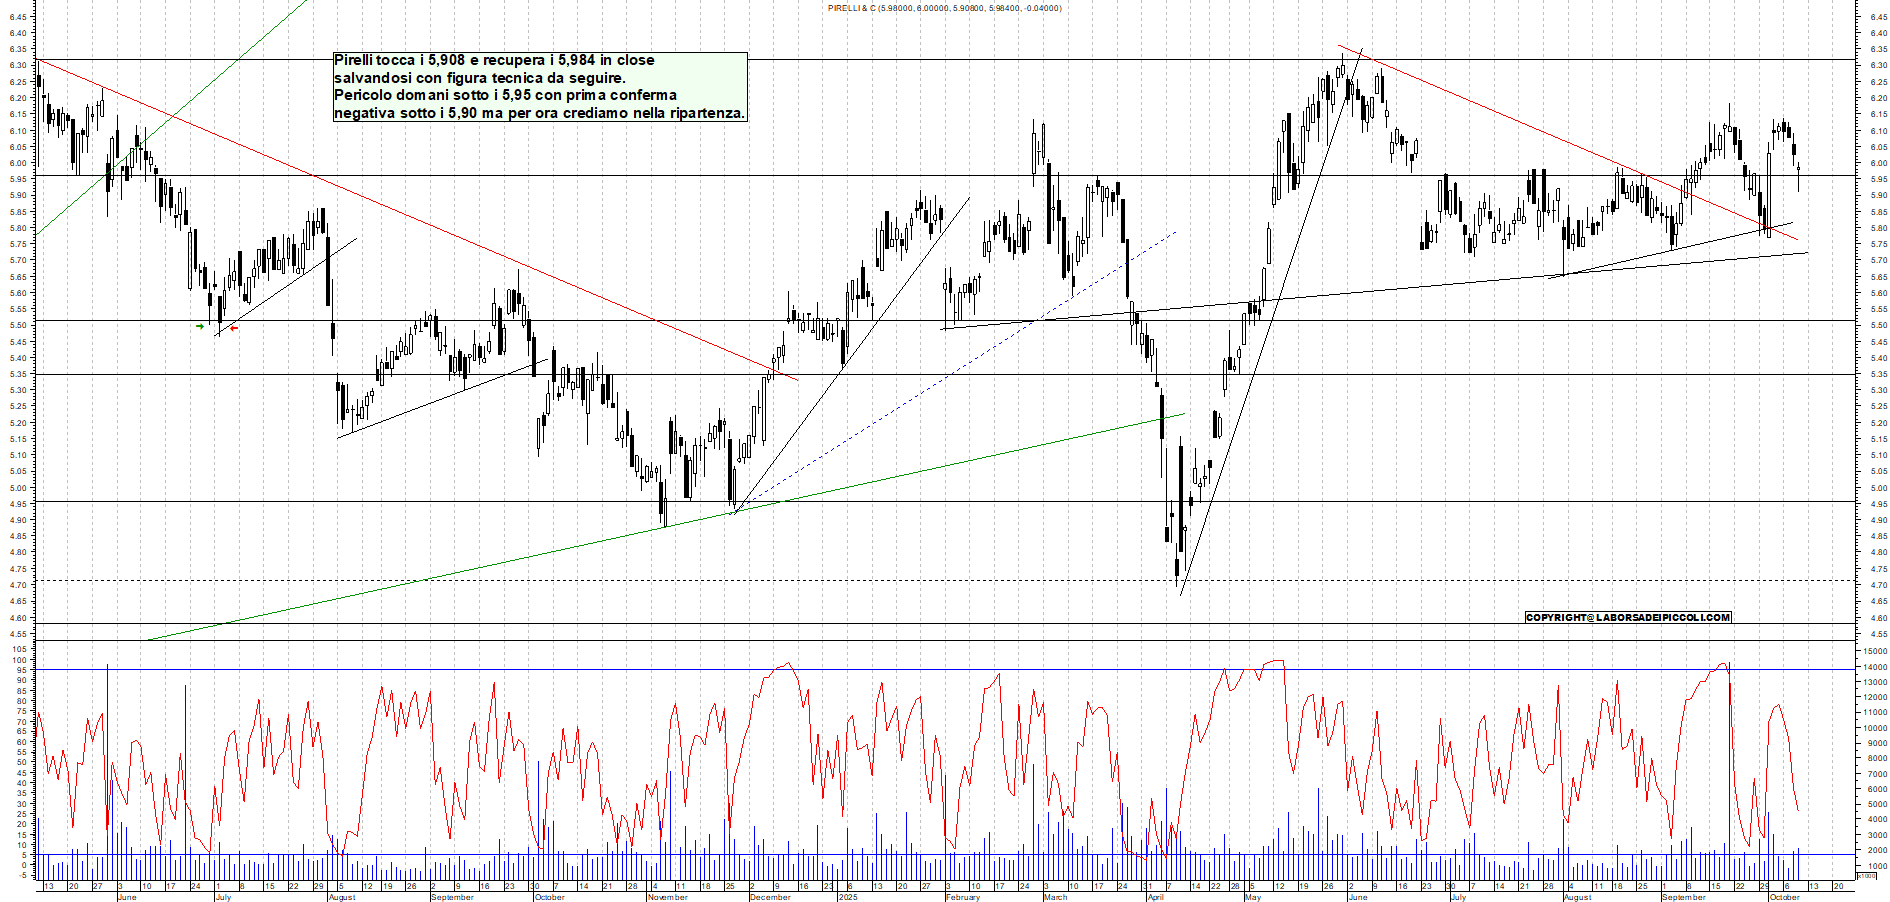
Task: Click the May label on the time axis
Action: [x=1252, y=897]
